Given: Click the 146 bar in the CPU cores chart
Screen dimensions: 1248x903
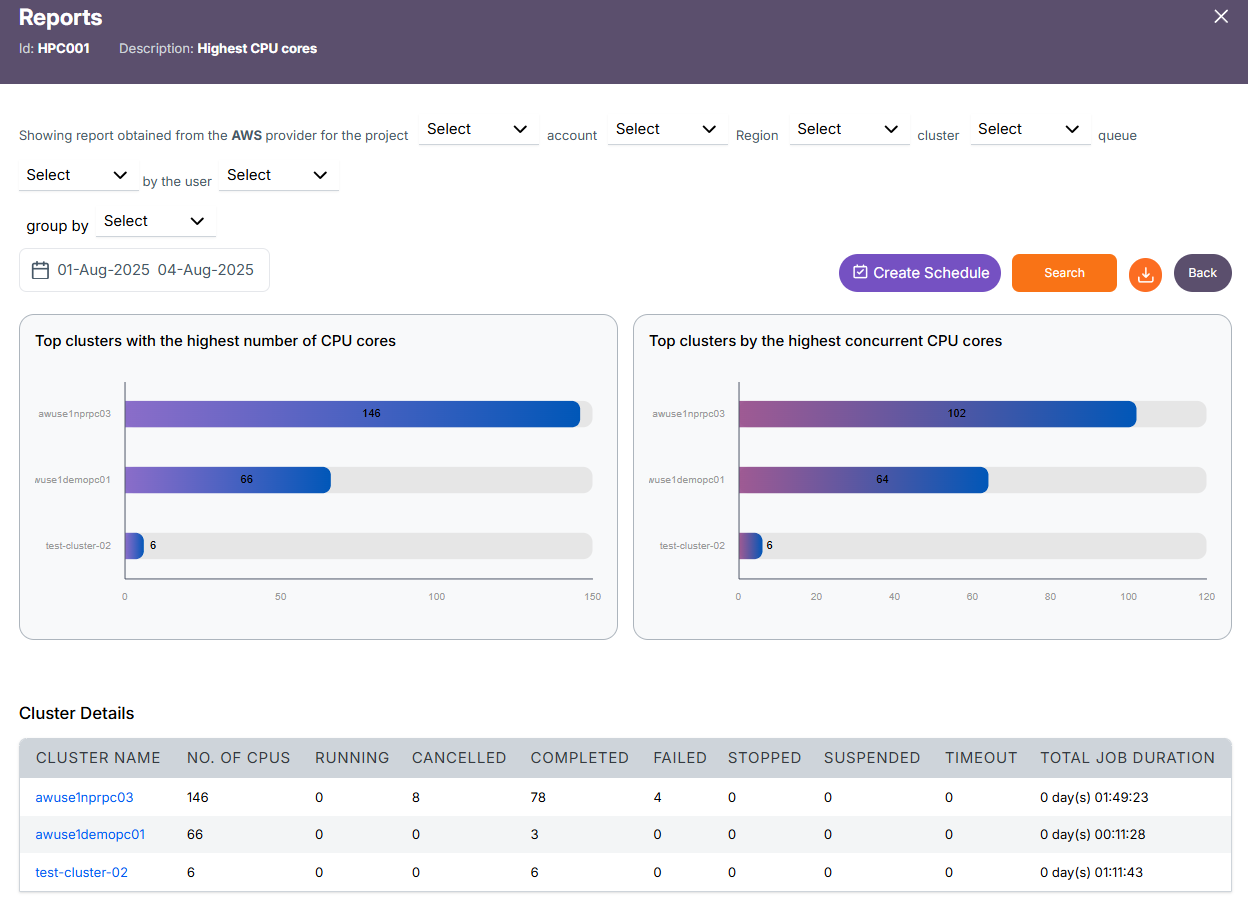Looking at the screenshot, I should [353, 414].
